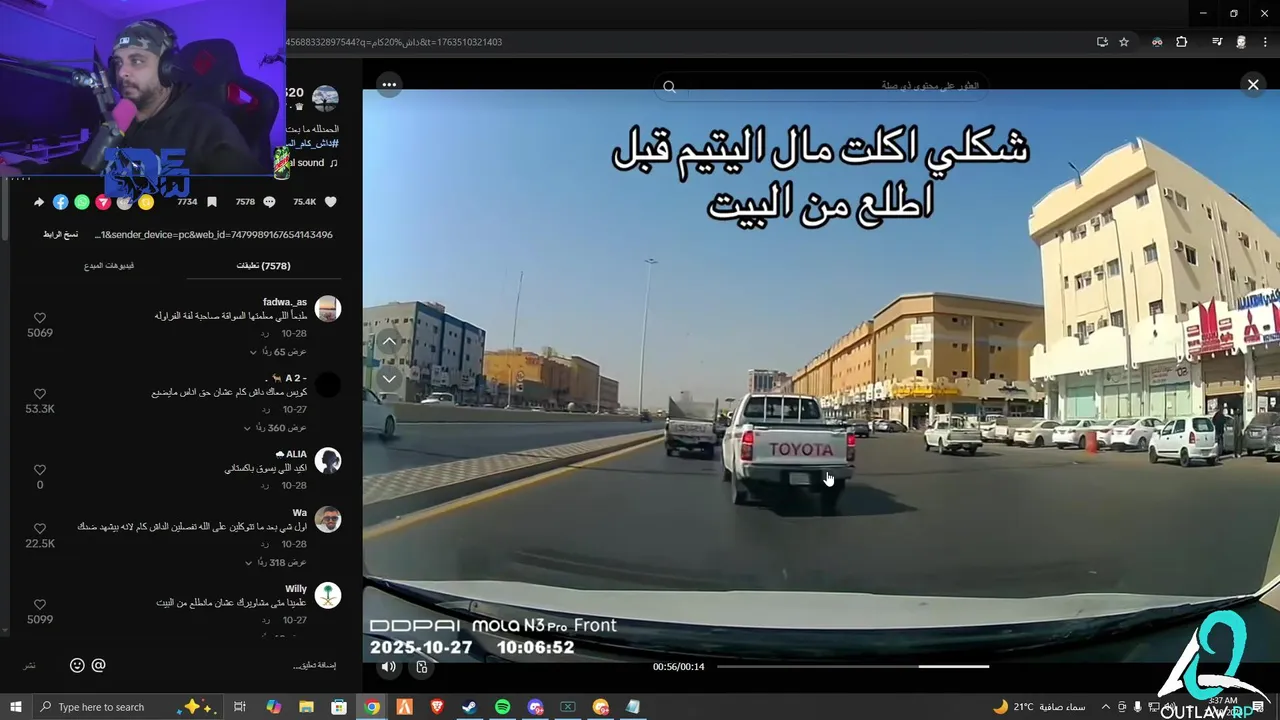Focus the related content search field
Screen dimensions: 1280x720
click(x=820, y=86)
